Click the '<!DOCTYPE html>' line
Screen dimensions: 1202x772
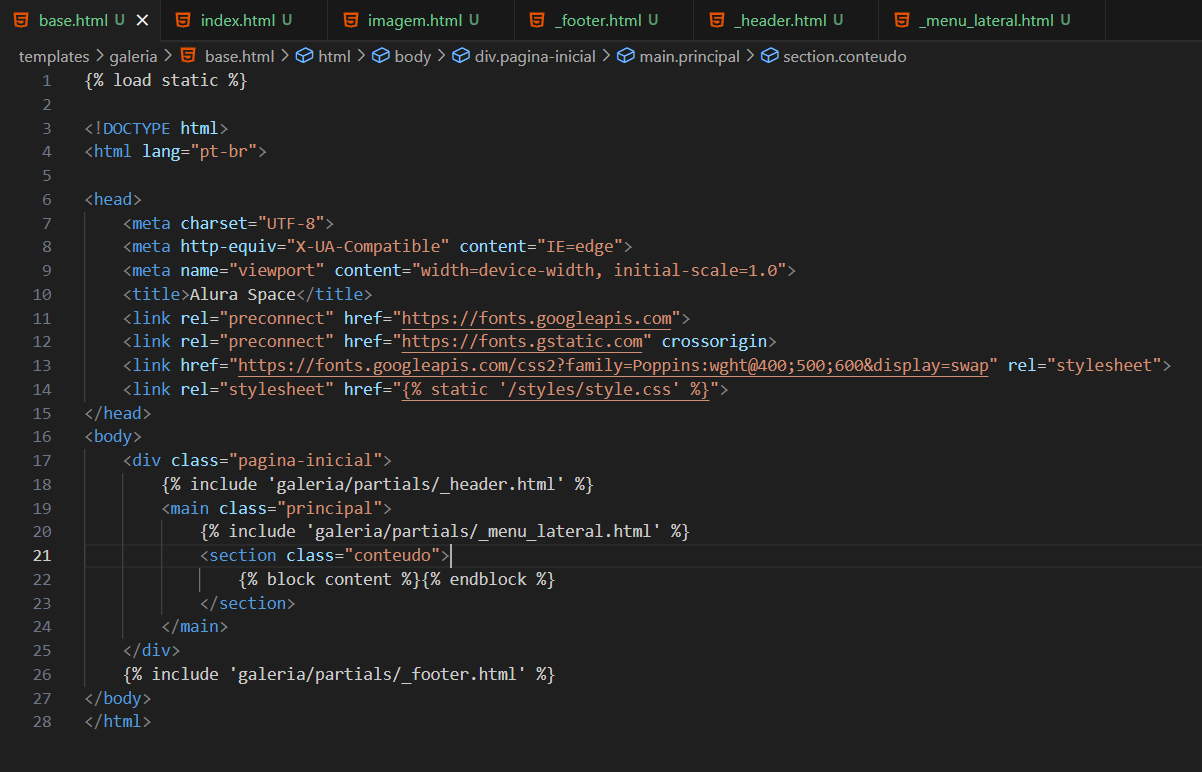tap(157, 128)
